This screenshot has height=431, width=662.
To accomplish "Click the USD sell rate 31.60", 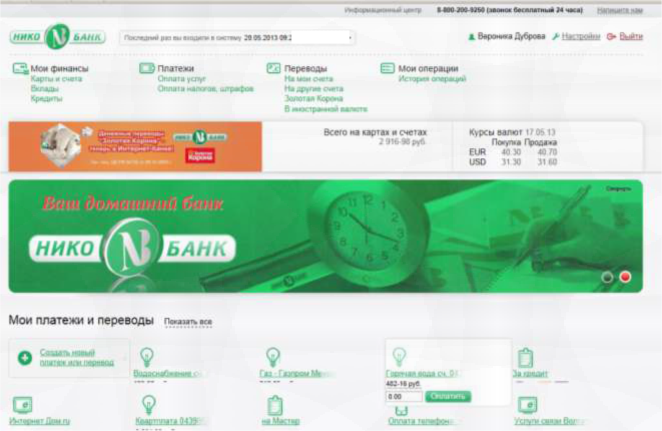I will pyautogui.click(x=547, y=162).
